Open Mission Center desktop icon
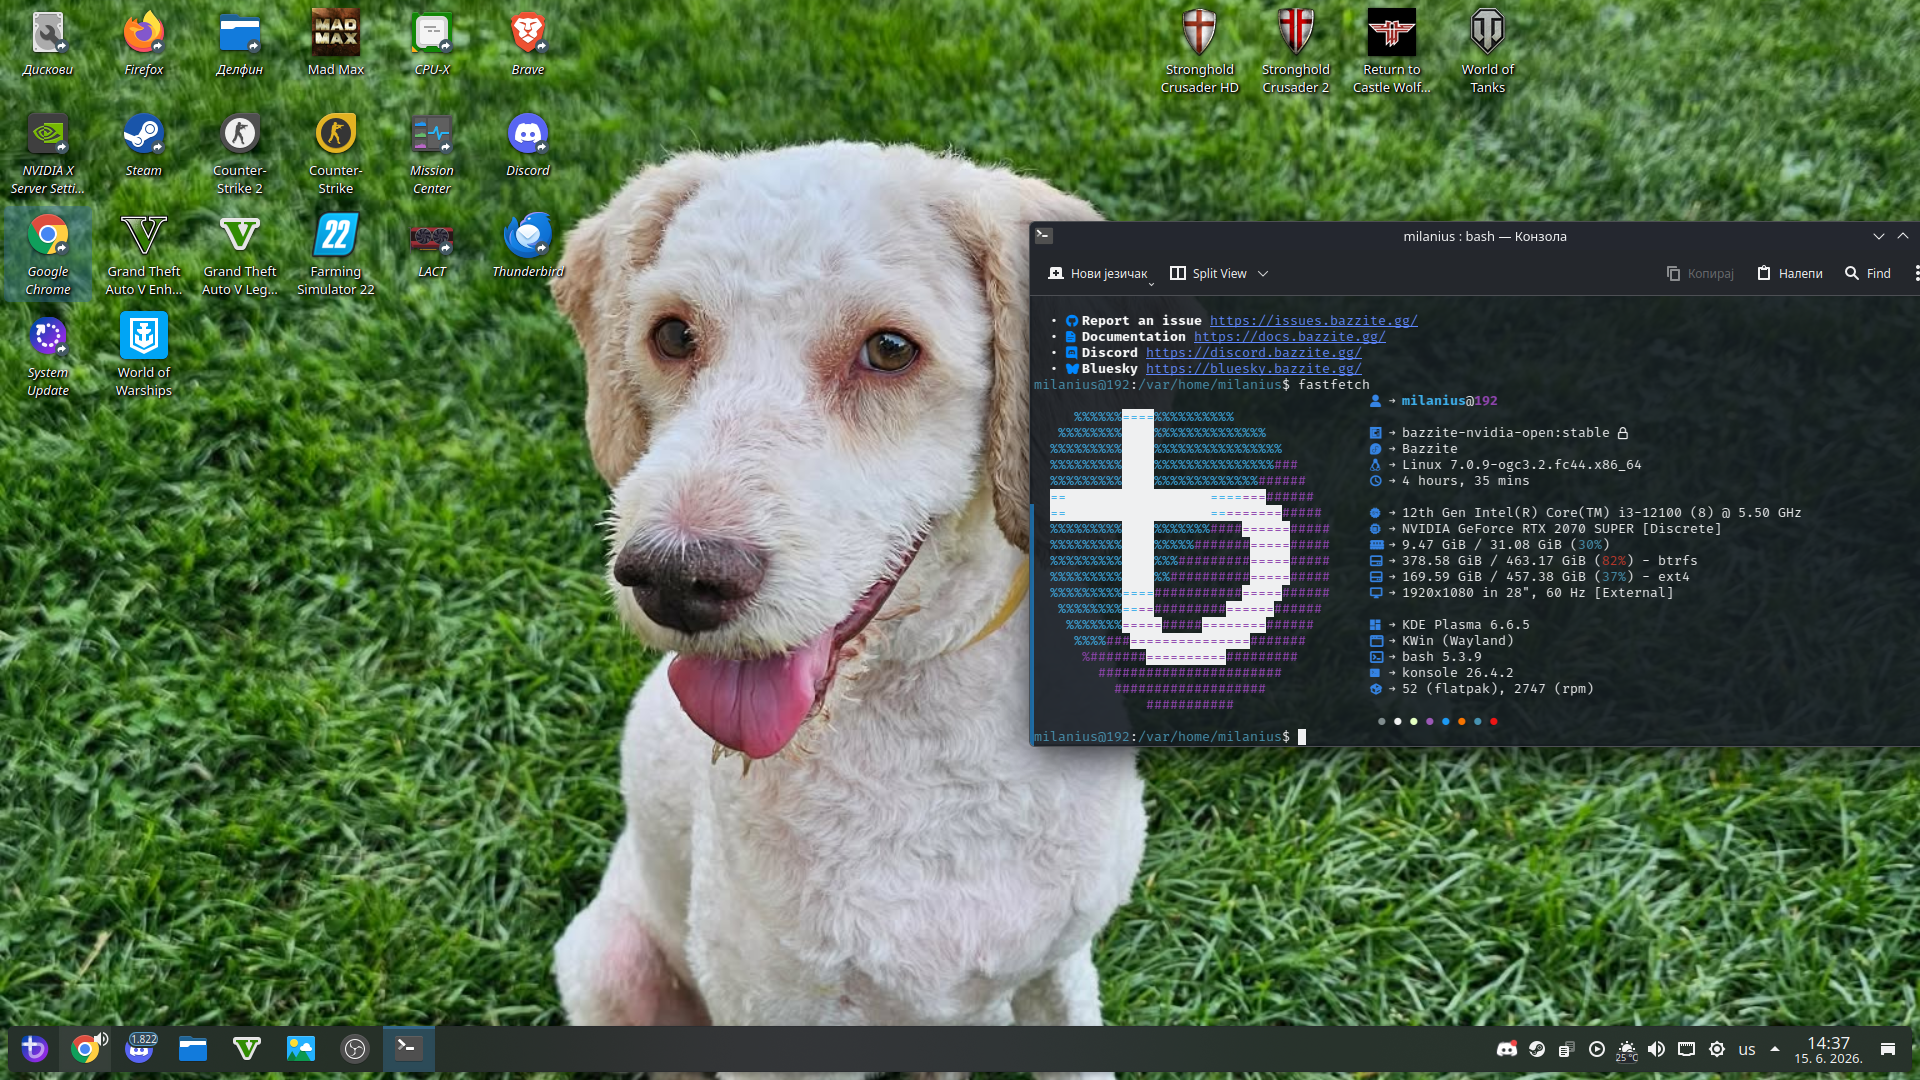 432,154
